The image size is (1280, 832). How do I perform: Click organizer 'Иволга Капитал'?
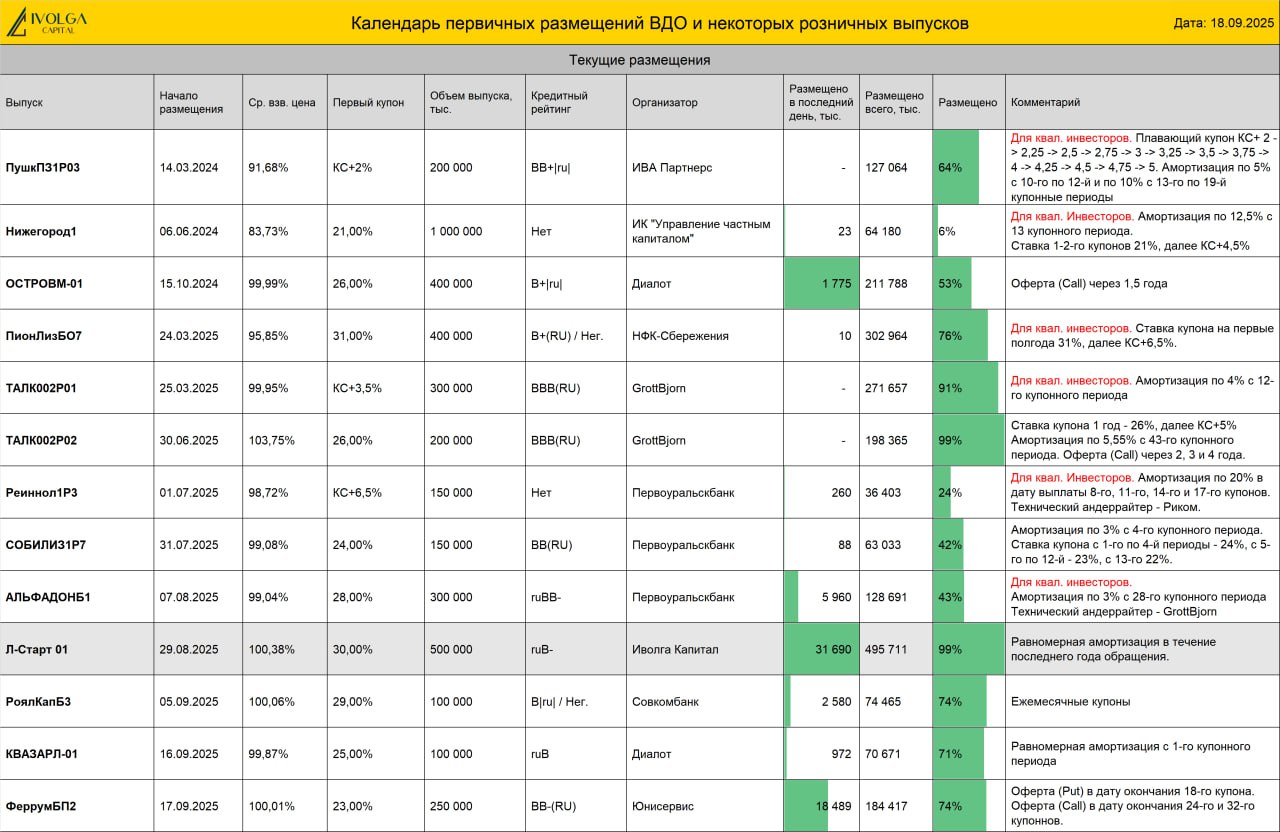click(x=675, y=649)
